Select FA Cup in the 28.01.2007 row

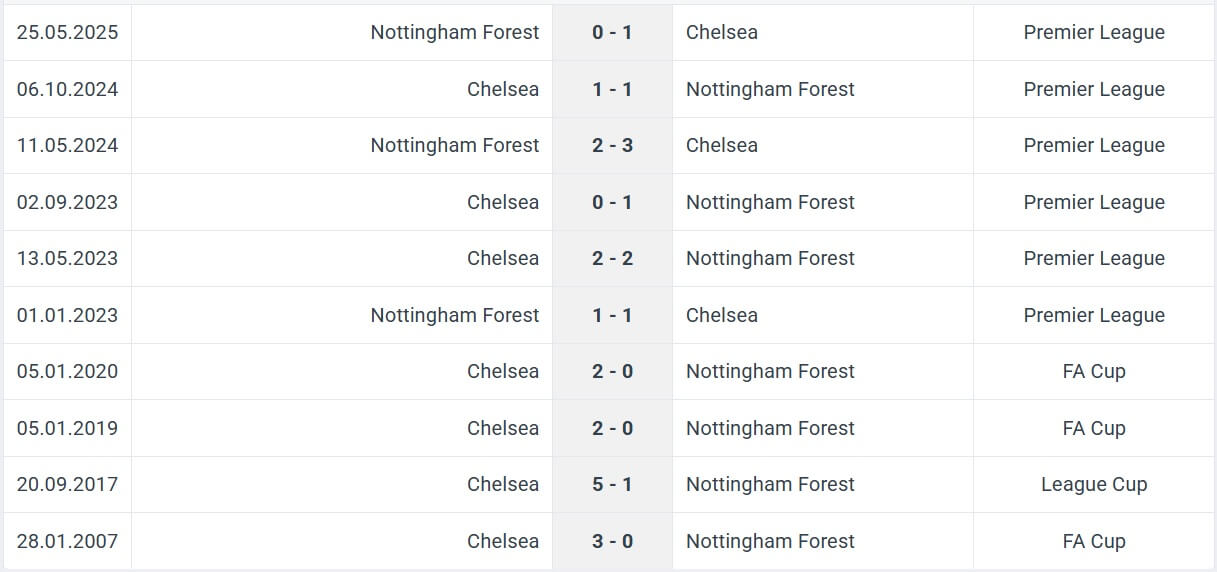click(1094, 541)
